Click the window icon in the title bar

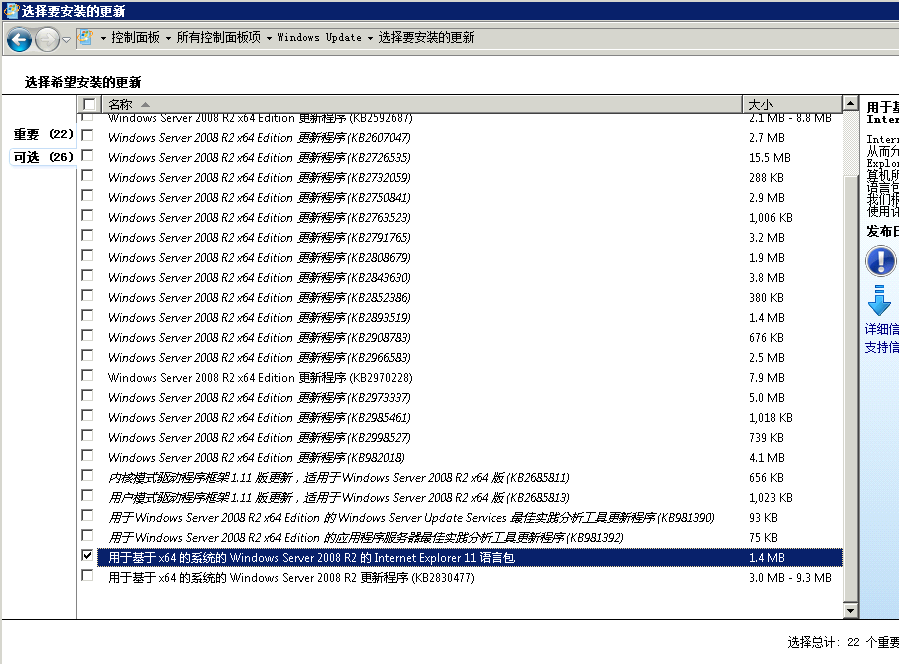point(11,10)
